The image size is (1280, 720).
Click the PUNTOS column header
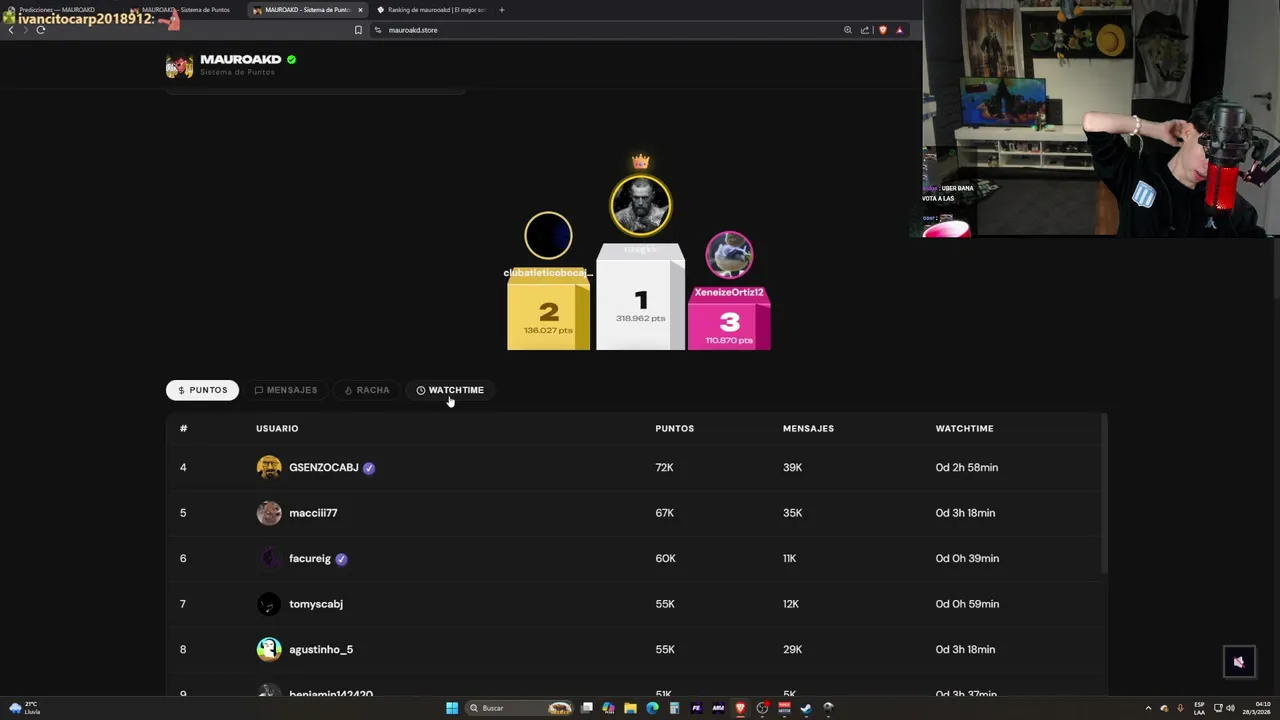coord(674,428)
